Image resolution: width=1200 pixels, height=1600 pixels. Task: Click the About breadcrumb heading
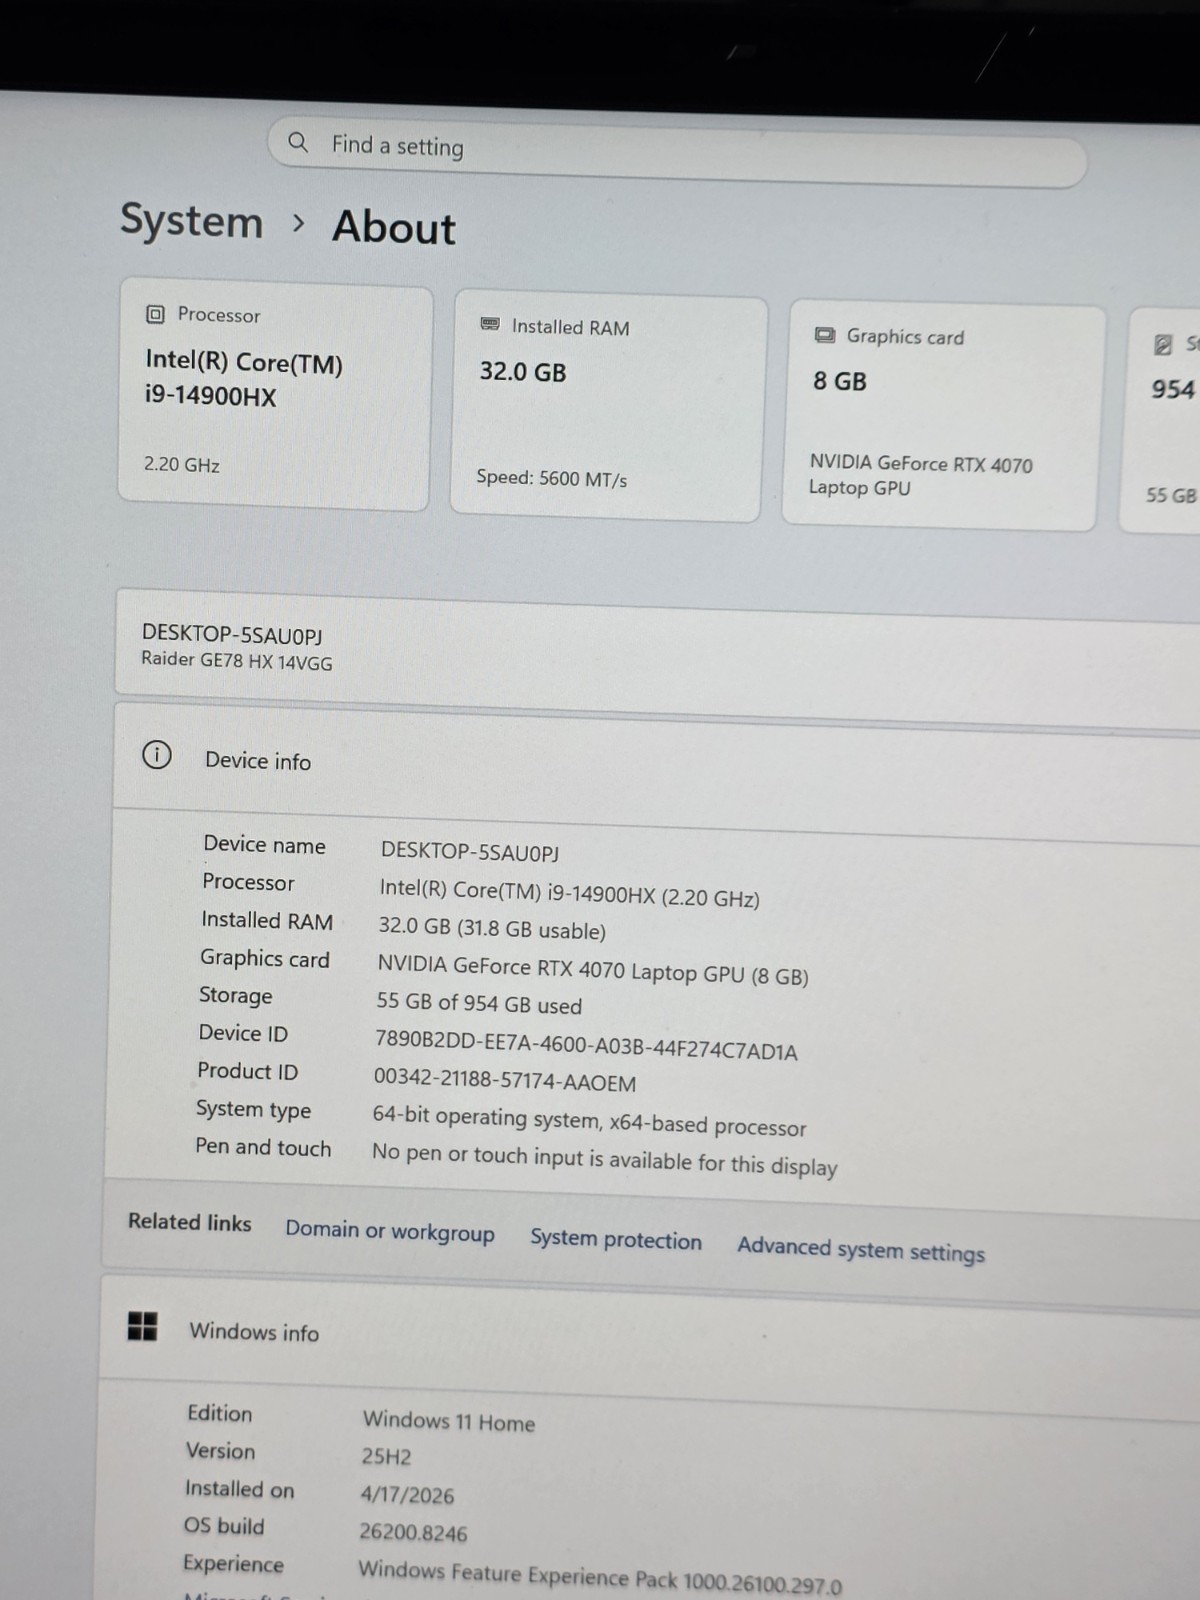(x=394, y=227)
